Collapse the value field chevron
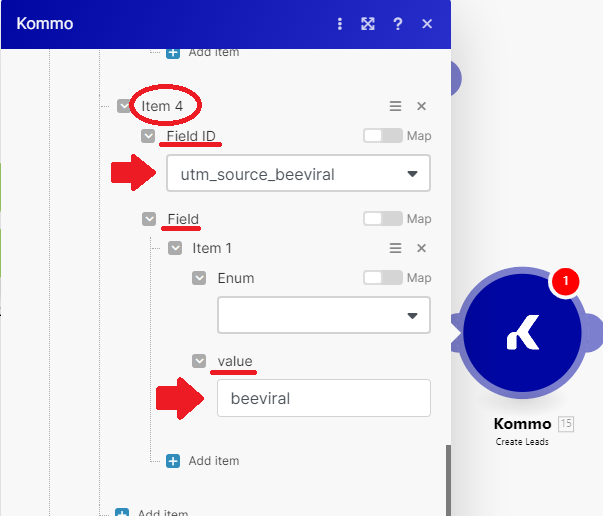Viewport: 603px width, 516px height. pyautogui.click(x=199, y=361)
